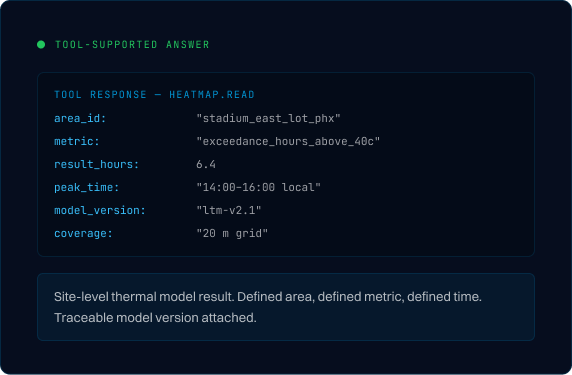Click the word ANSWER in the heading
Image resolution: width=572 pixels, height=375 pixels.
click(188, 45)
